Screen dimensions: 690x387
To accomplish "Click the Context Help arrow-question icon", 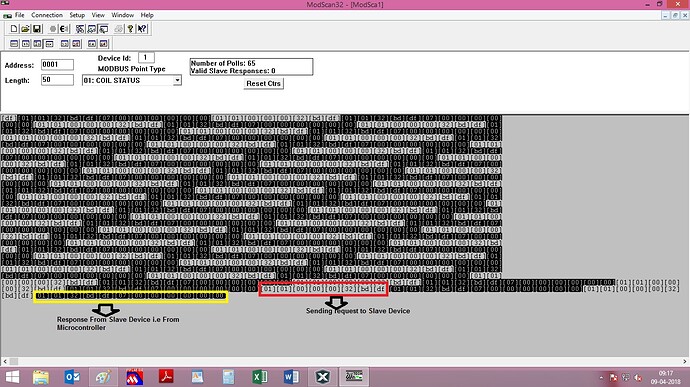I will (x=142, y=29).
